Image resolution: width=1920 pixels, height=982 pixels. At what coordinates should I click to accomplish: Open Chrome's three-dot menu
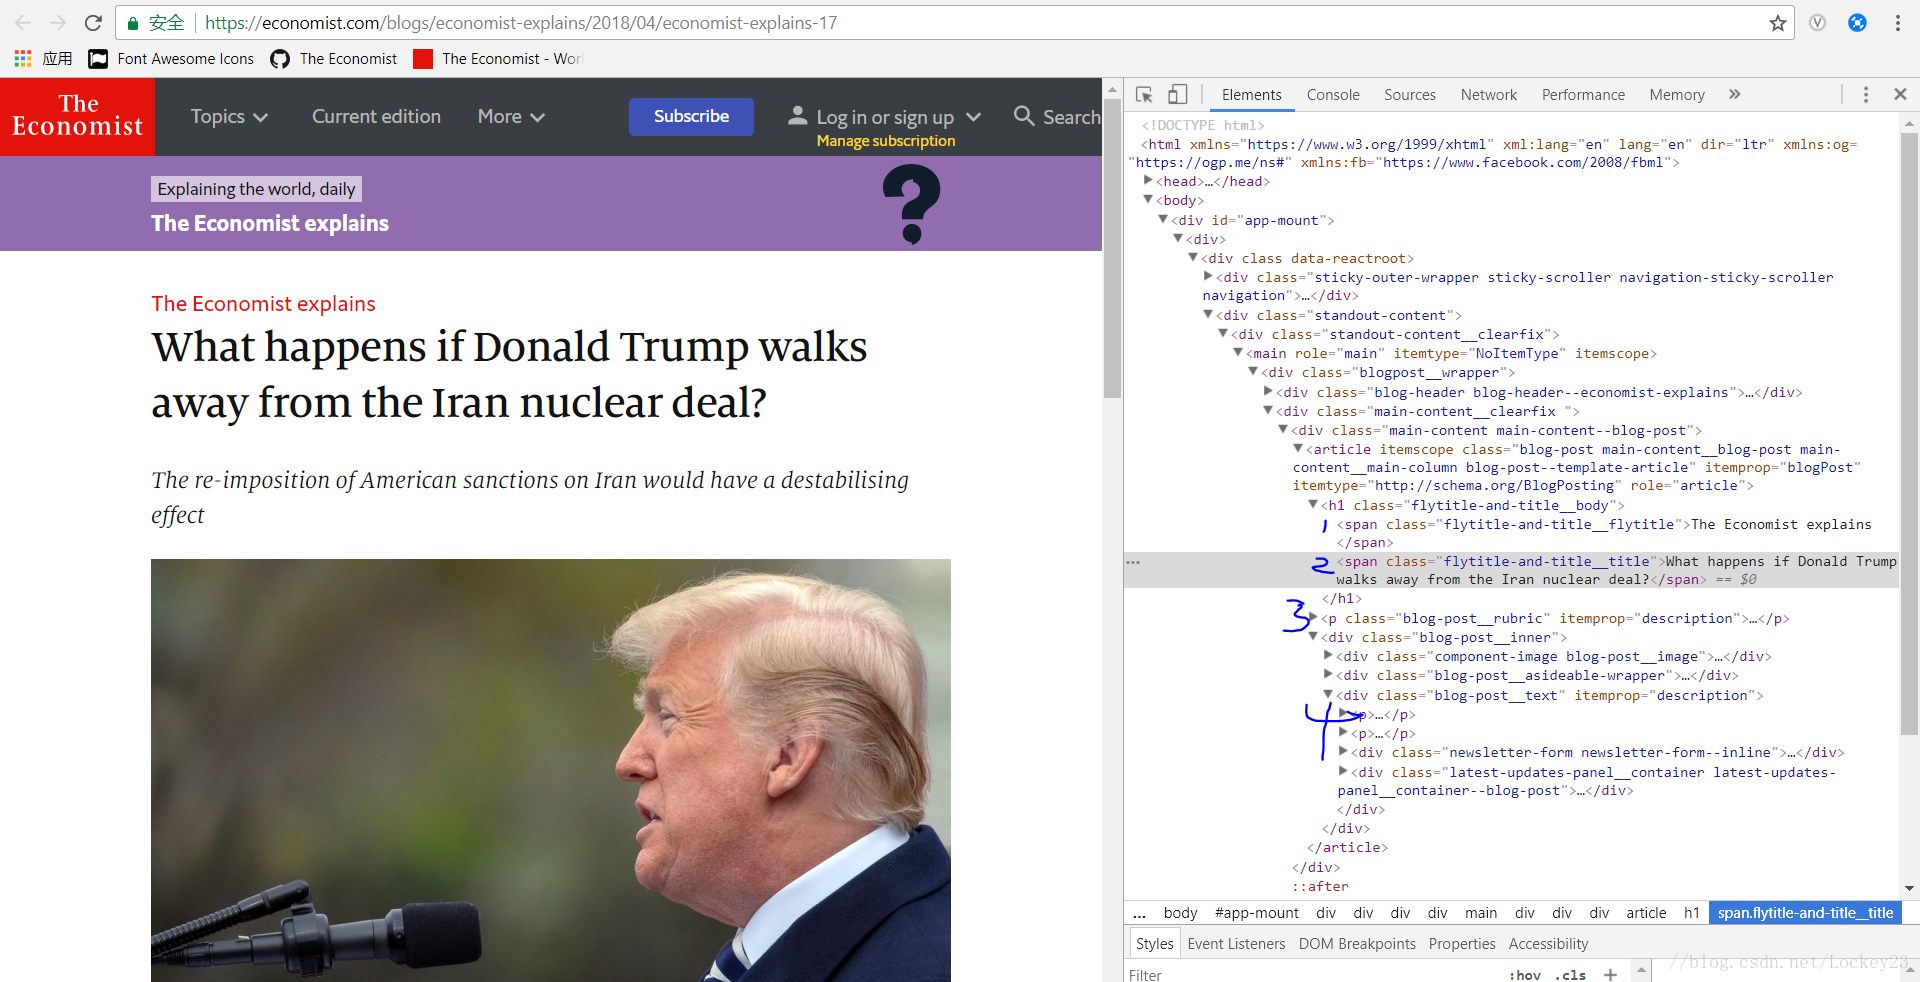click(1897, 23)
